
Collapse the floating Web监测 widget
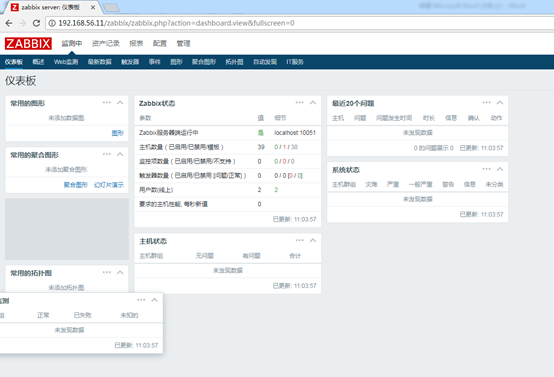[x=154, y=300]
